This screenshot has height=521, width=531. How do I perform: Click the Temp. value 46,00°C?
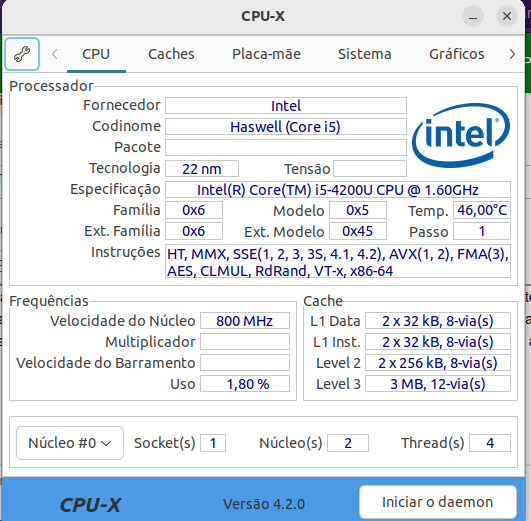click(x=482, y=210)
